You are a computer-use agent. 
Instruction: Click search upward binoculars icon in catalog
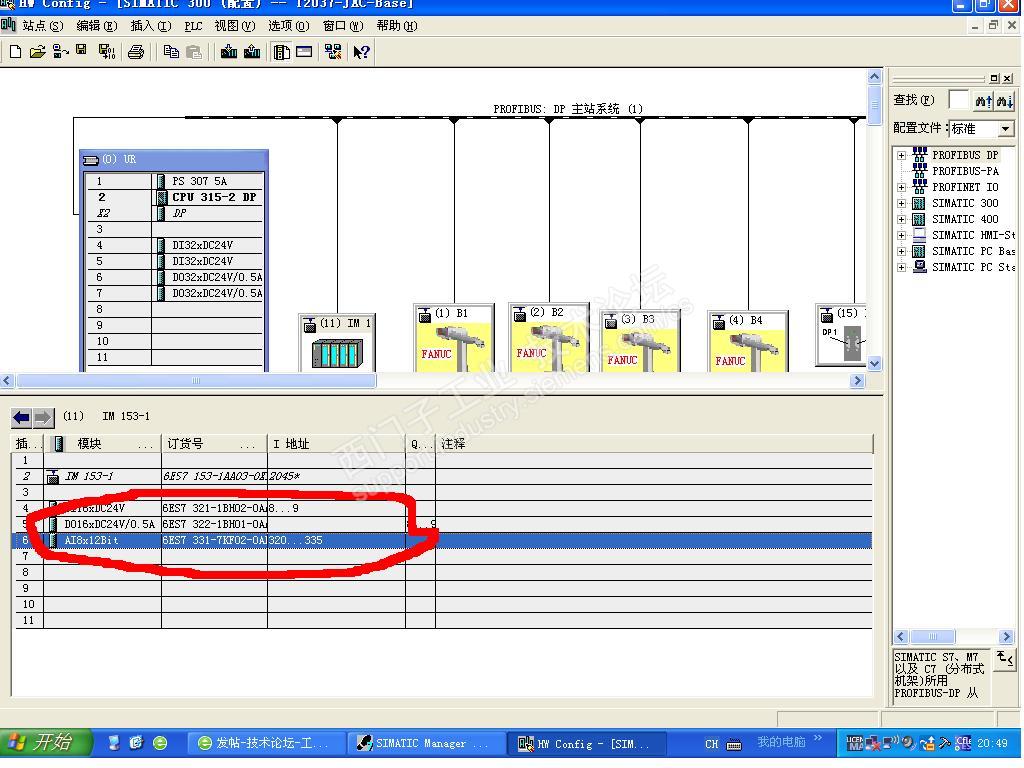[x=984, y=101]
